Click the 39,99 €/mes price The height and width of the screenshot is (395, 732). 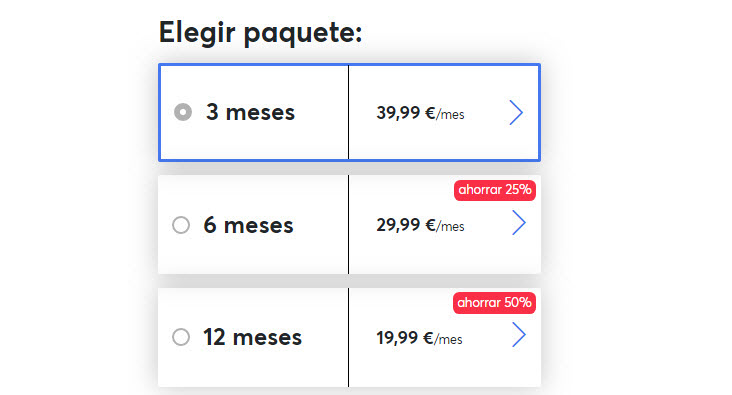pos(420,113)
